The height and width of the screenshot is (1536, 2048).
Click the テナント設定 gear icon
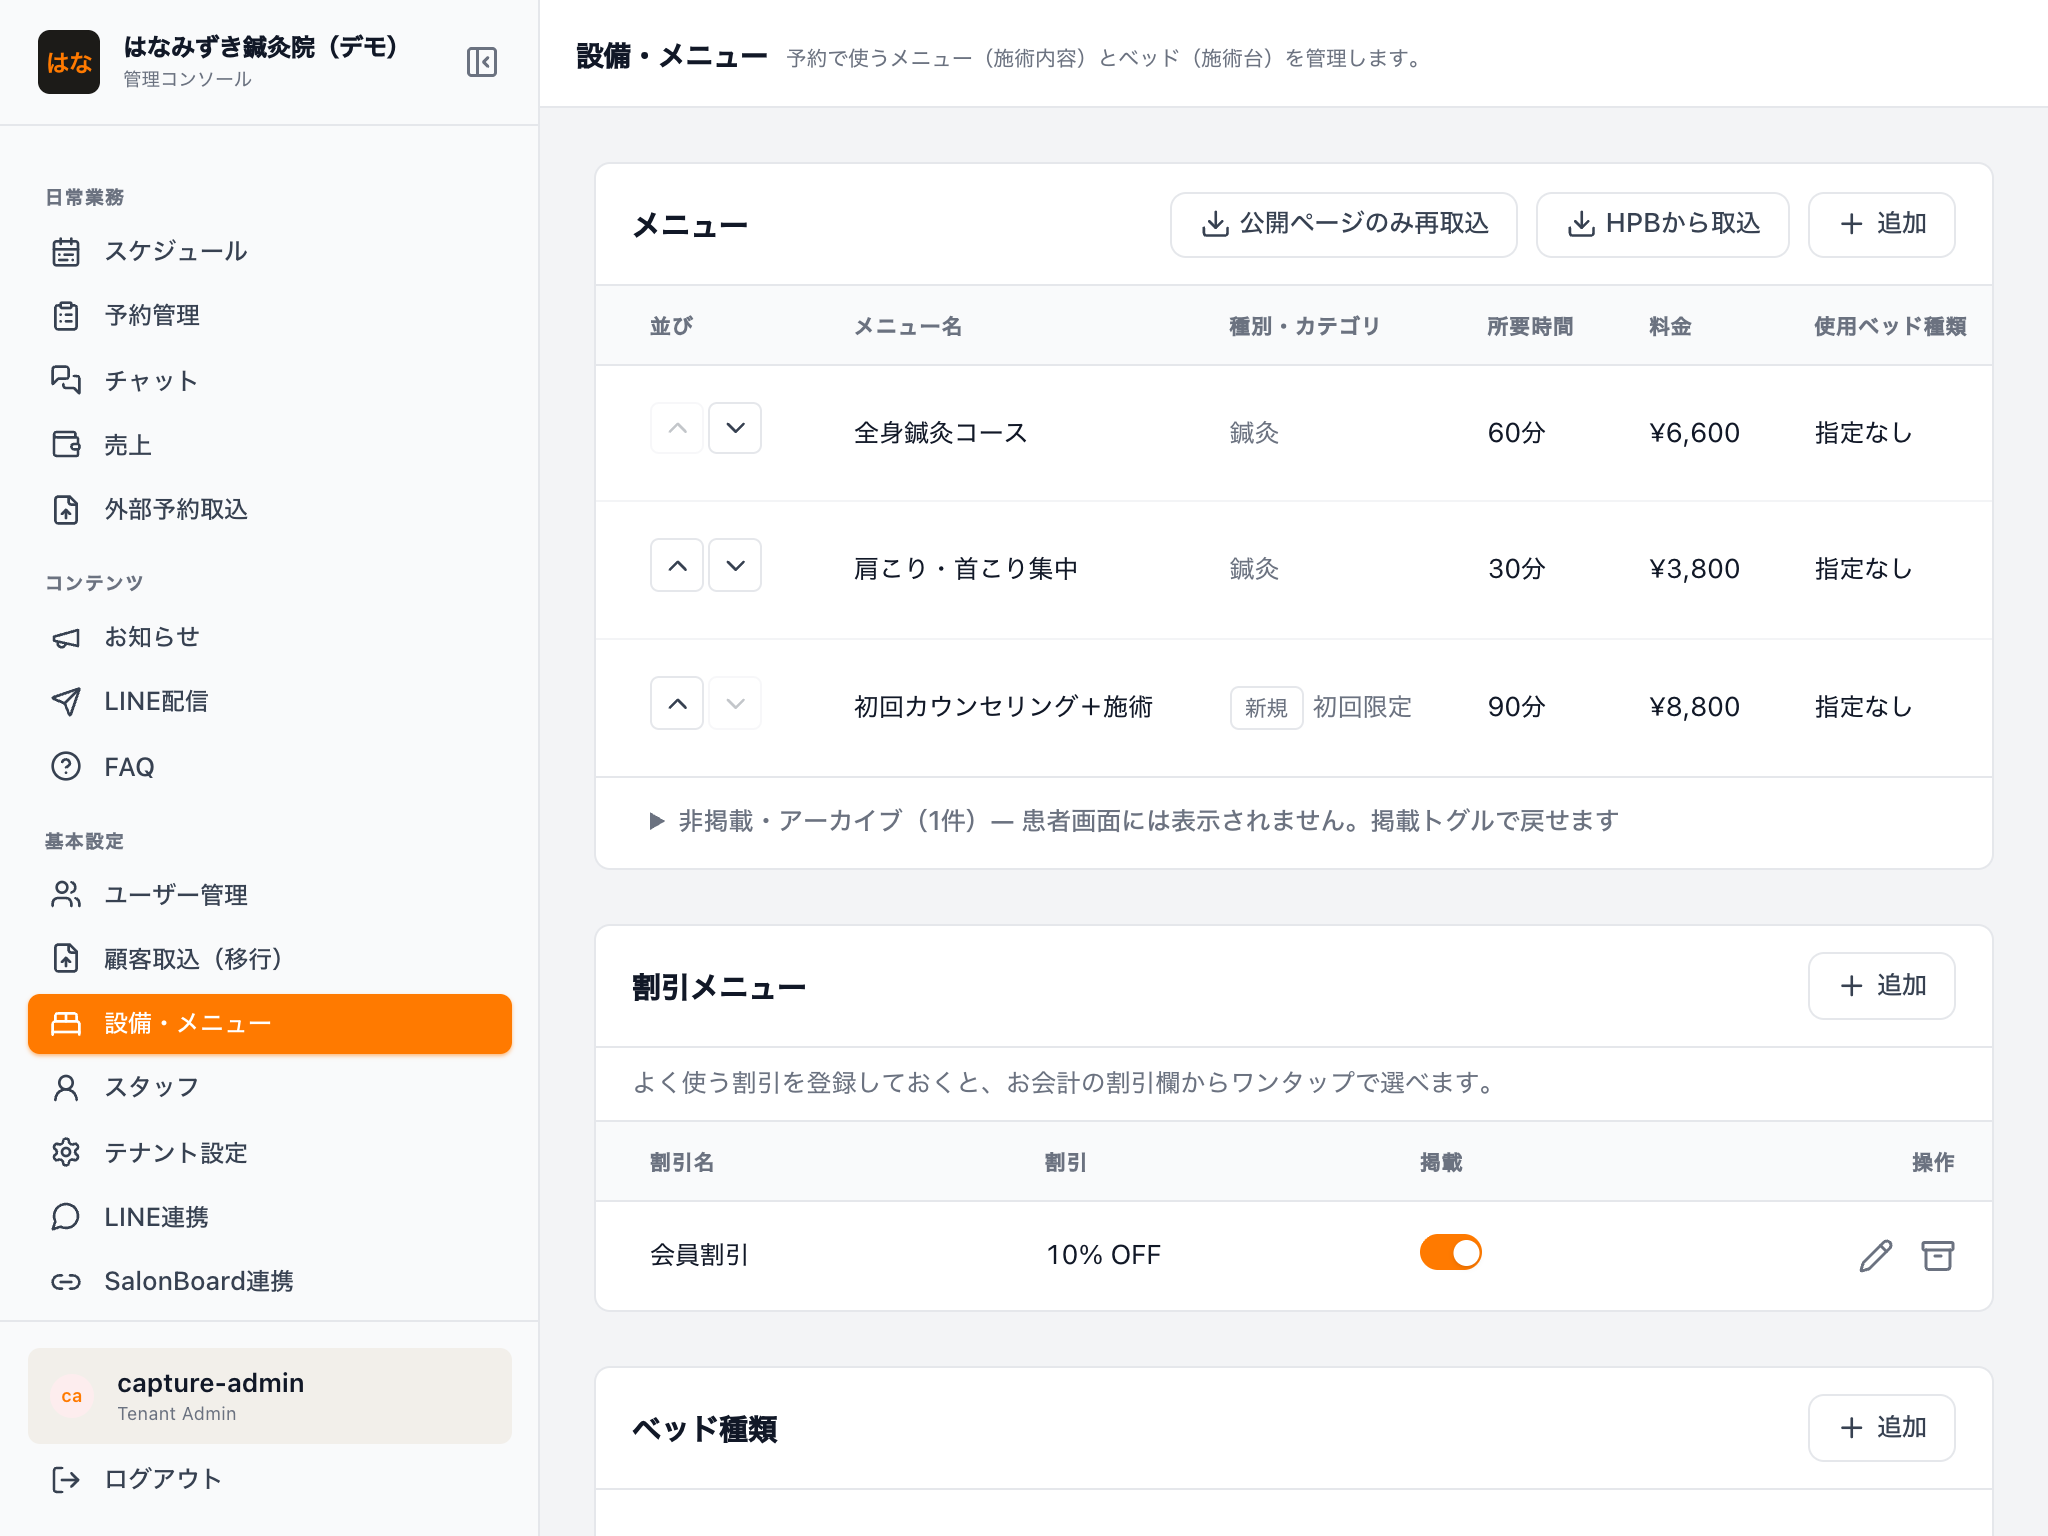click(66, 1152)
